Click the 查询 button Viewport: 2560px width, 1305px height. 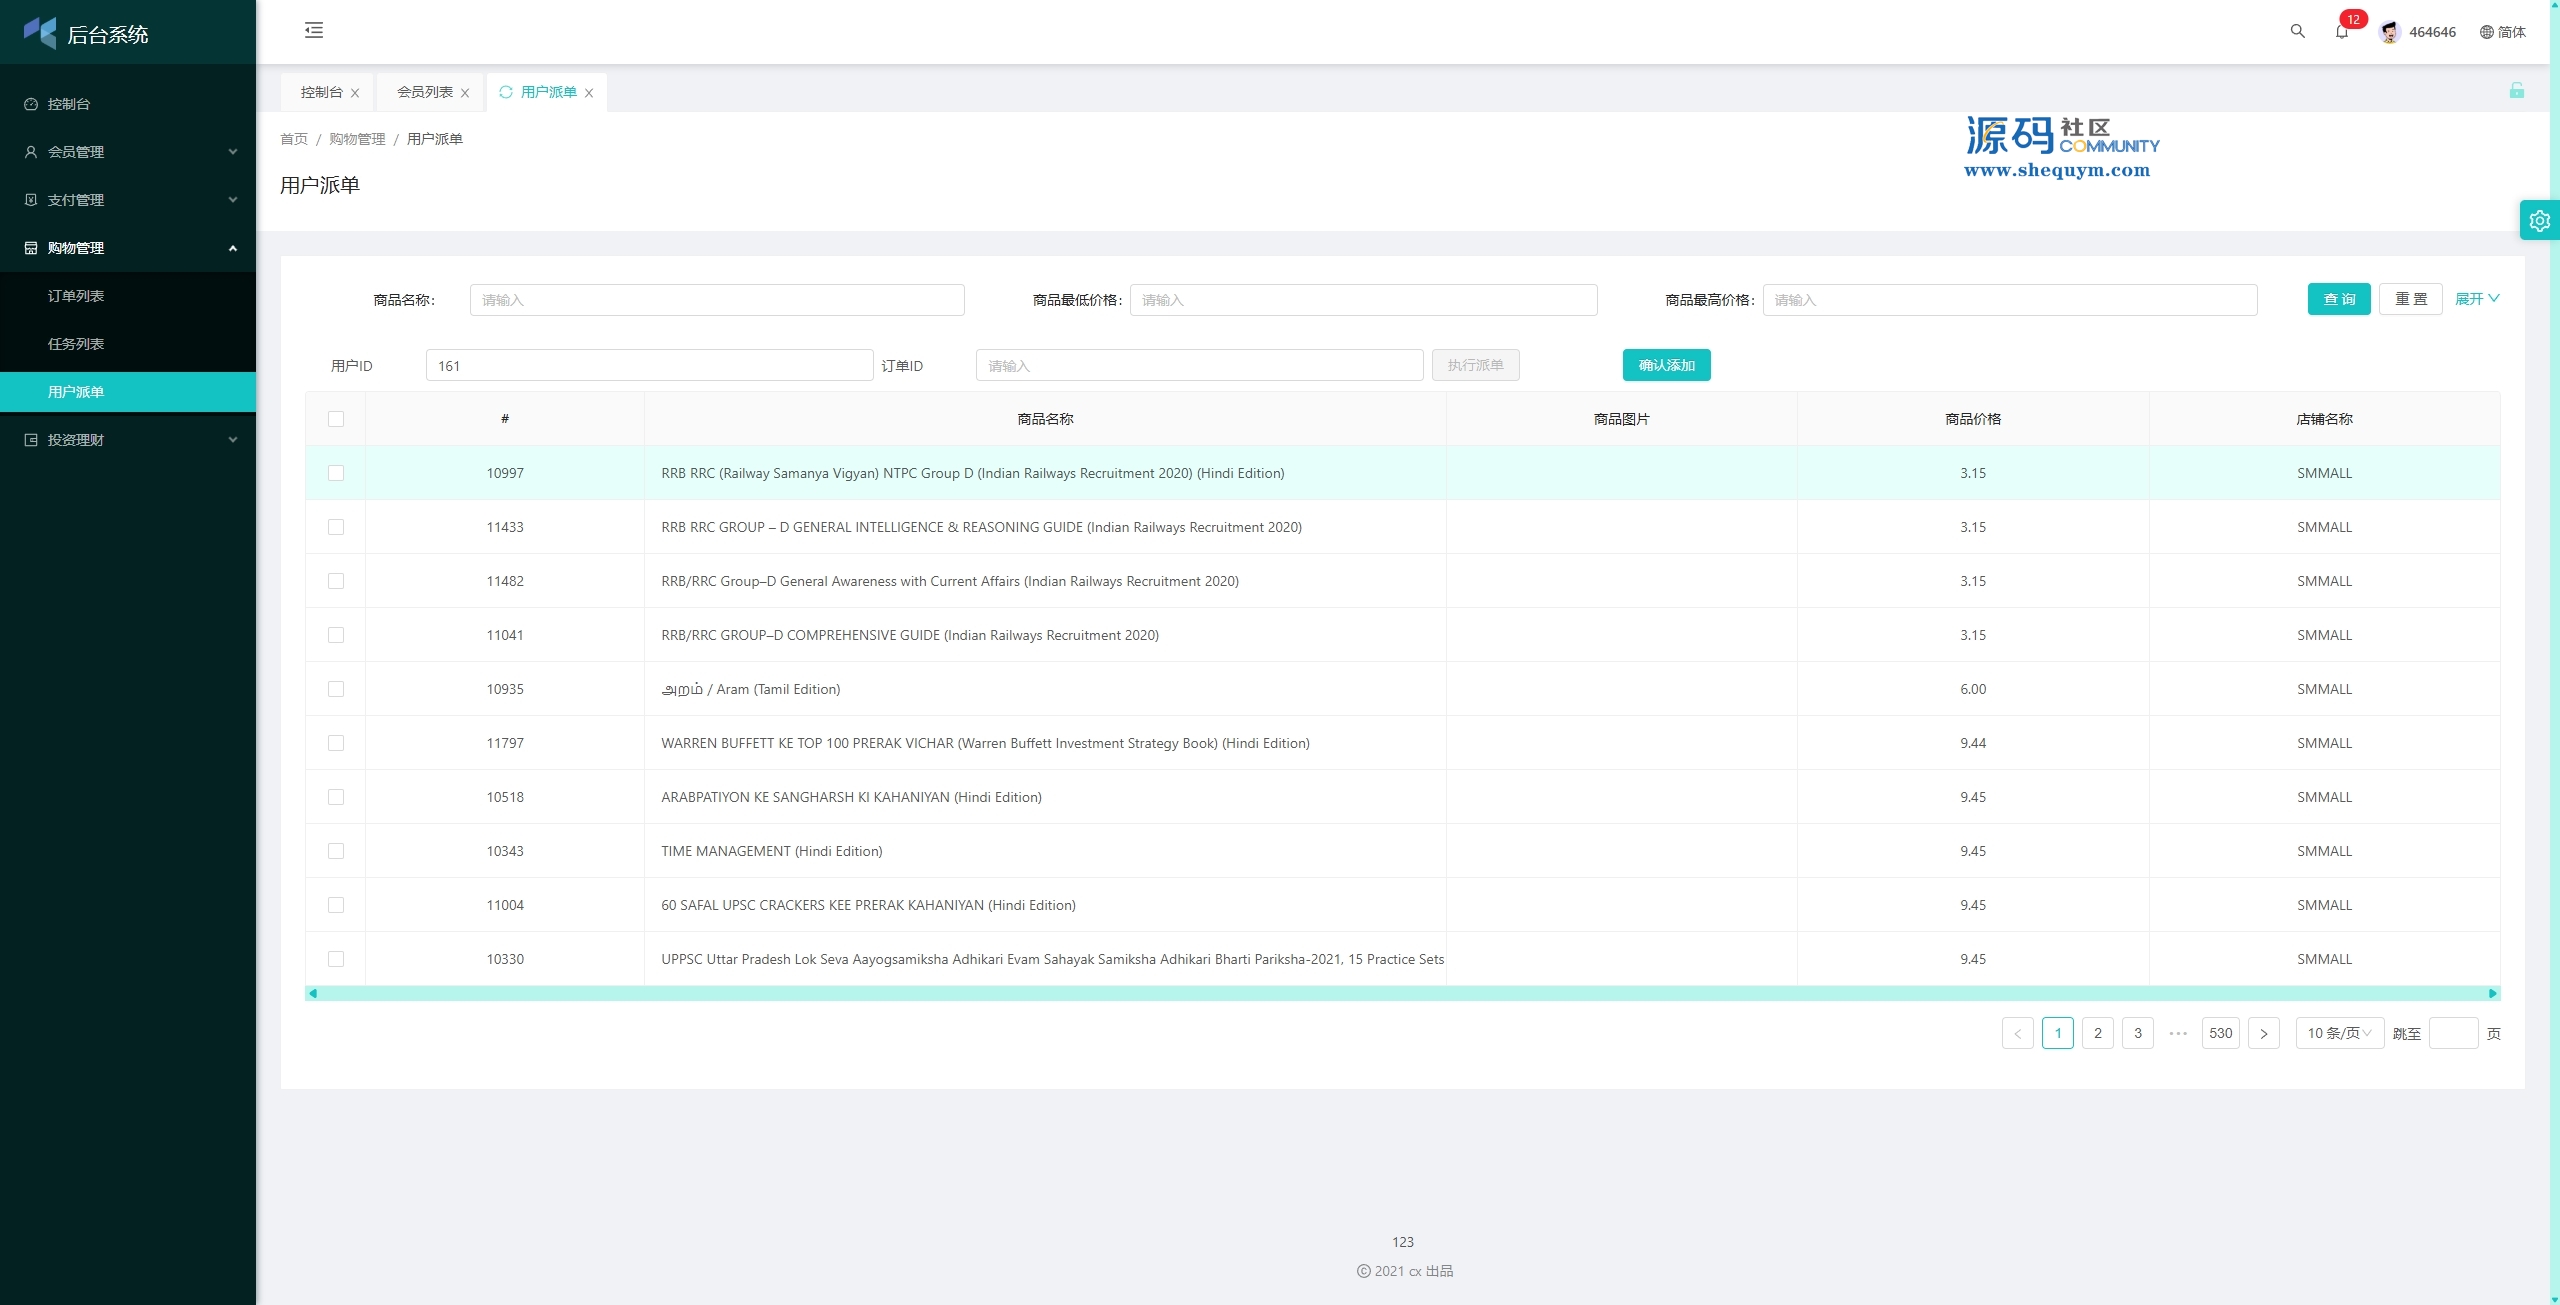[2338, 299]
